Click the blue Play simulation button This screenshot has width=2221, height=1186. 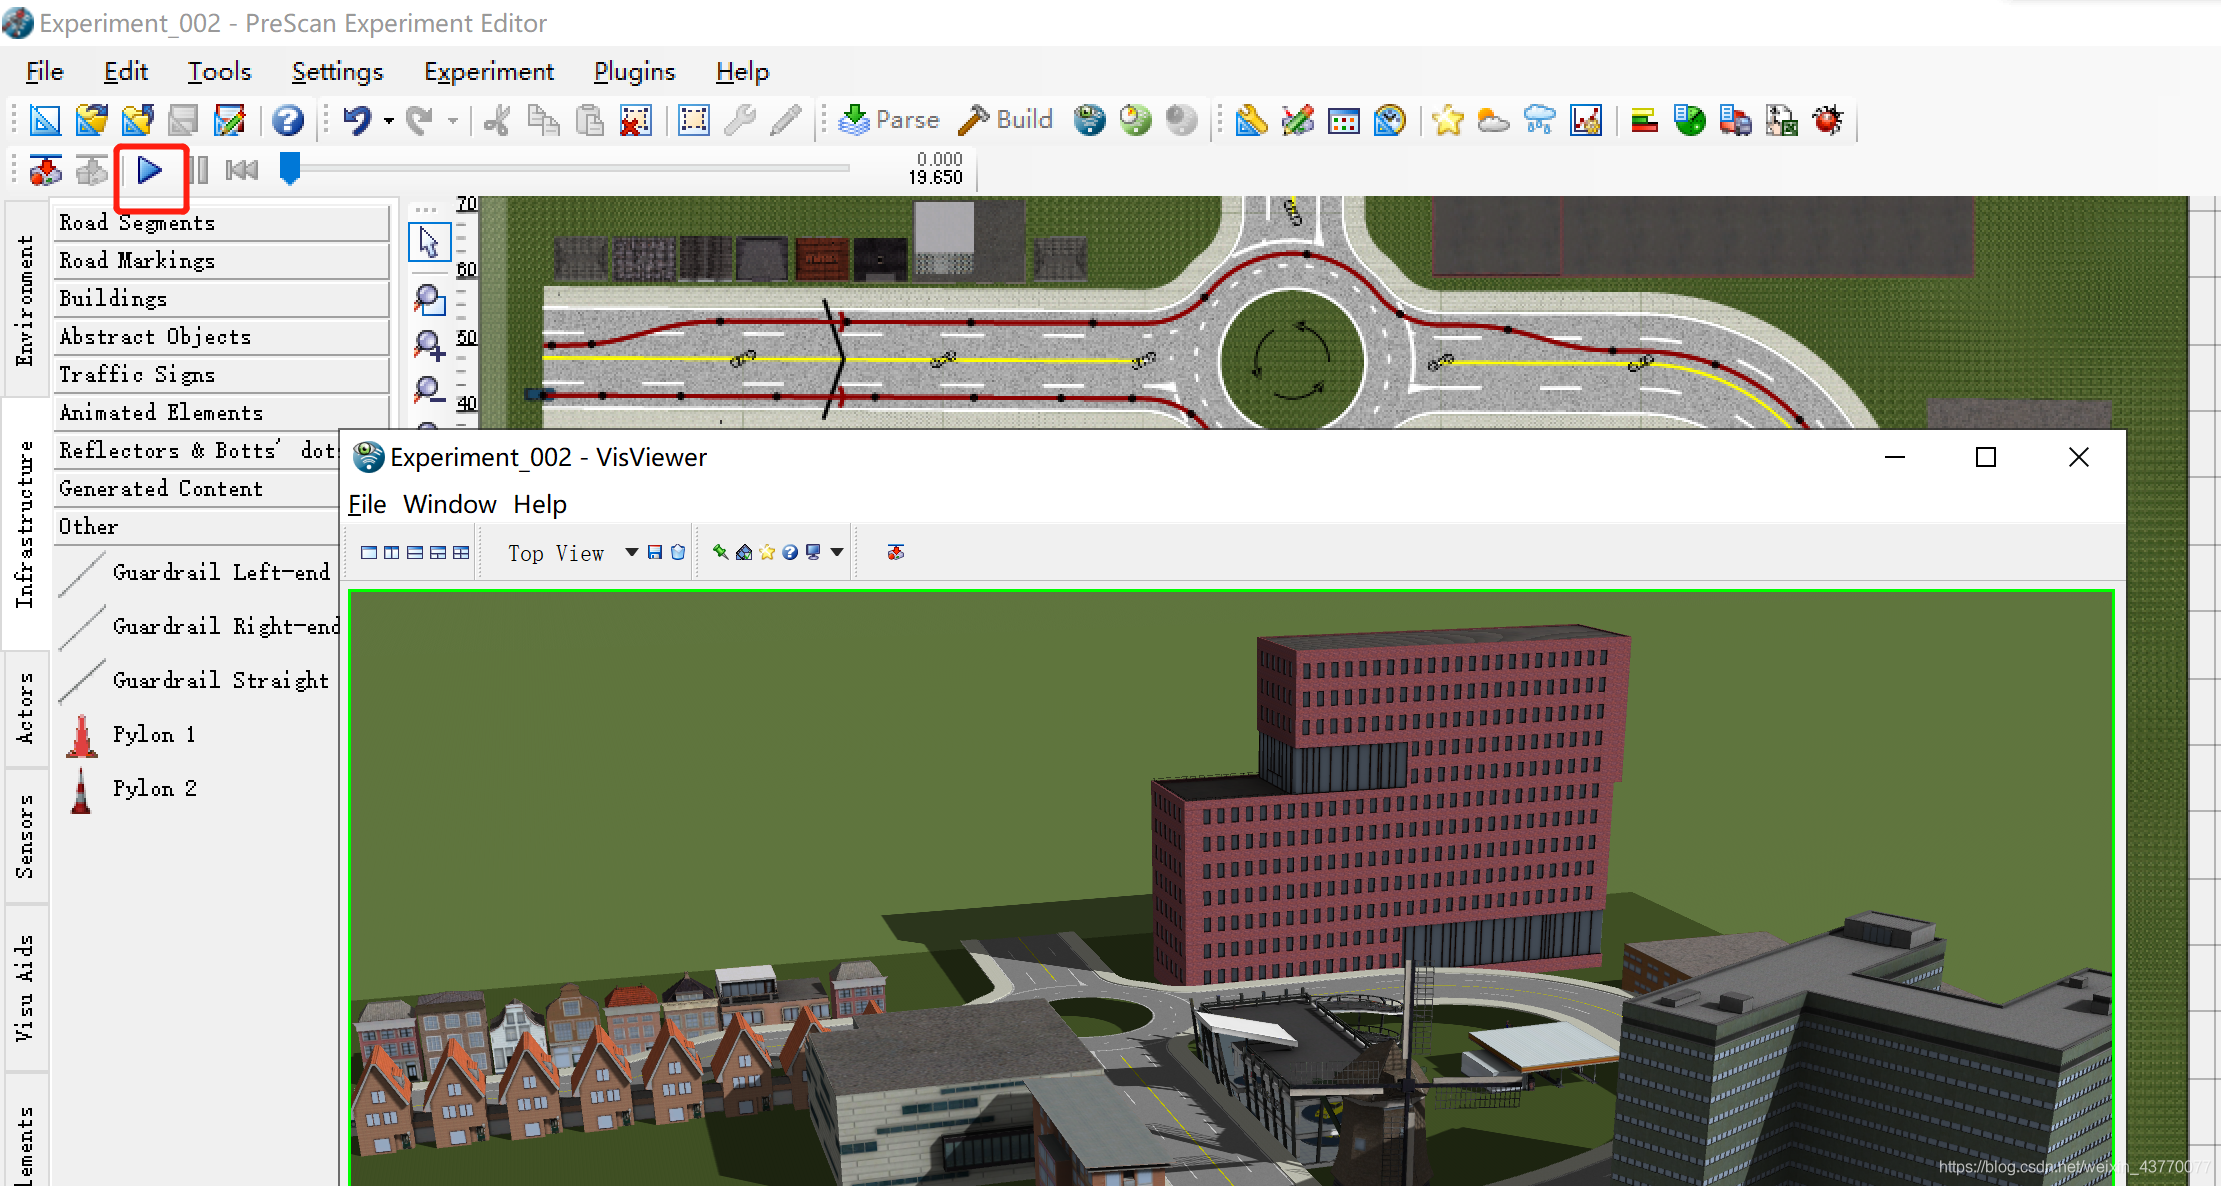(x=150, y=171)
